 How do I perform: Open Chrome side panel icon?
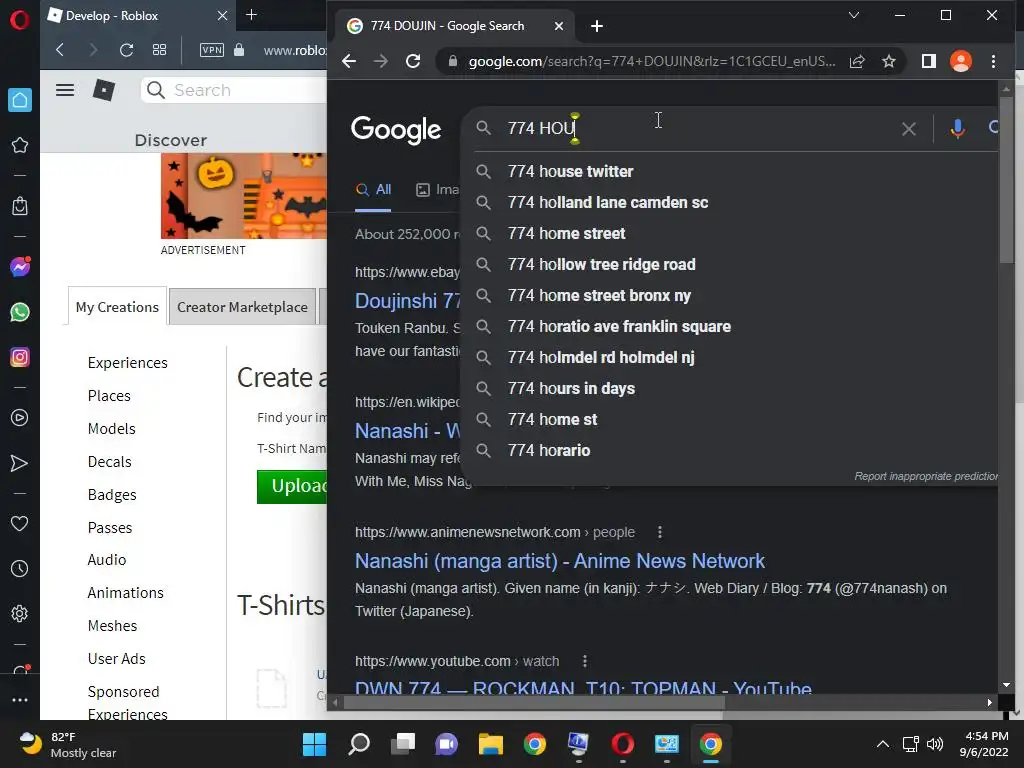[x=929, y=61]
